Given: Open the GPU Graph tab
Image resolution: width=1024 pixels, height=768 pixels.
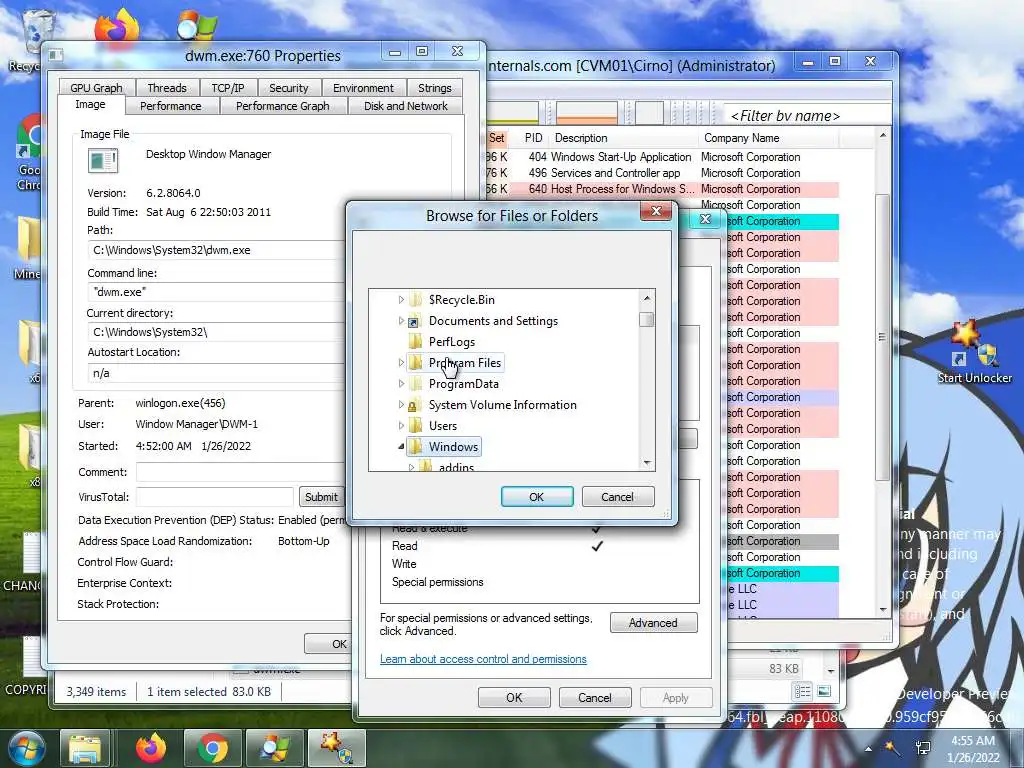Looking at the screenshot, I should [96, 88].
